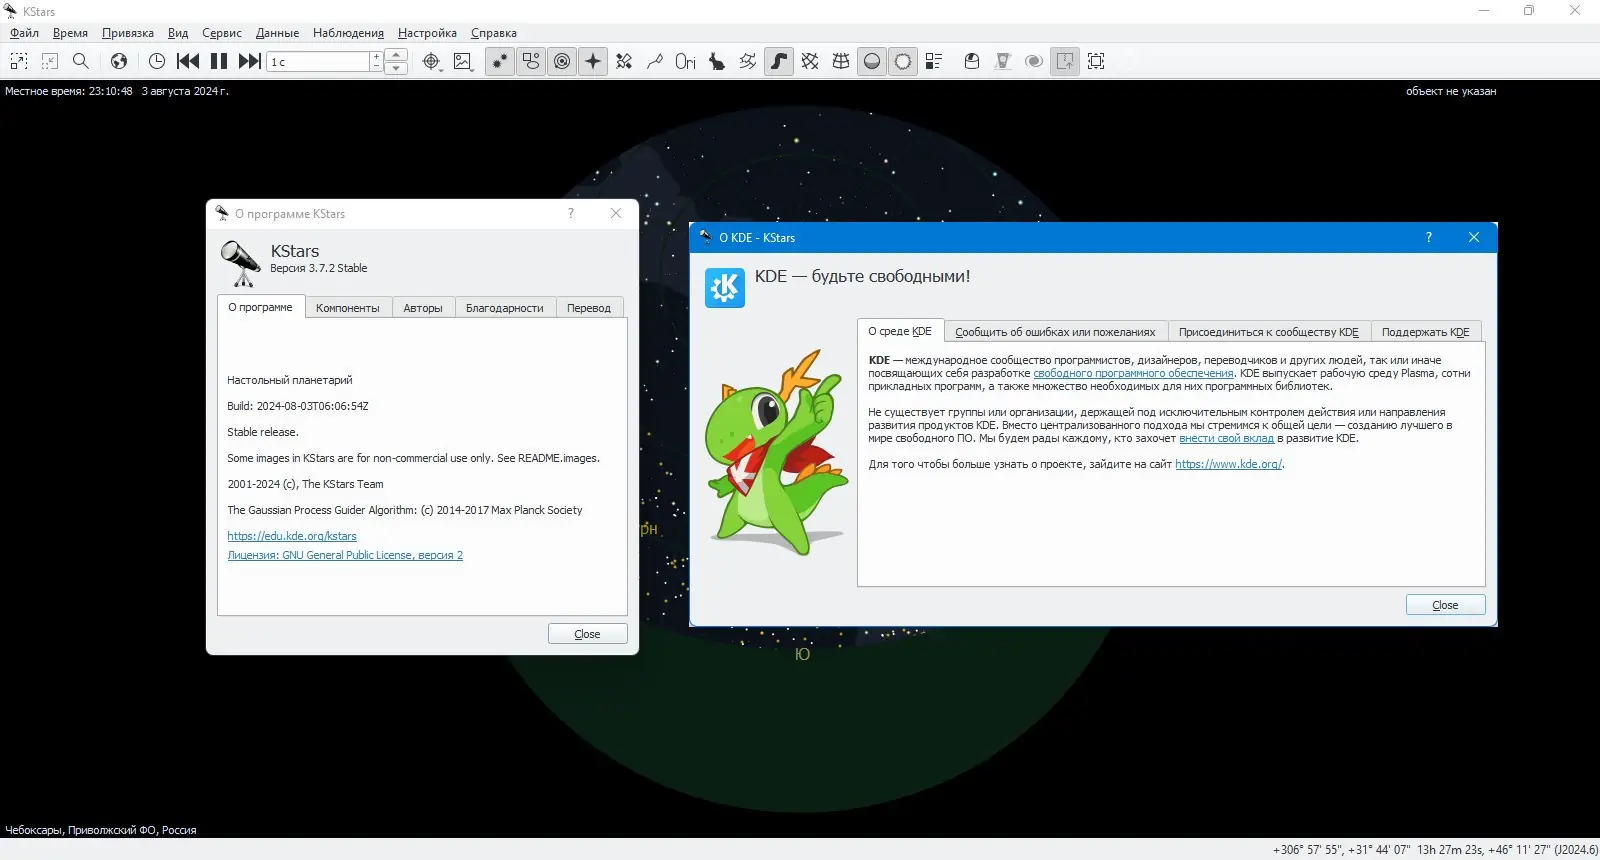Toggle the horizontal coordinate grid icon
This screenshot has width=1600, height=860.
point(841,61)
